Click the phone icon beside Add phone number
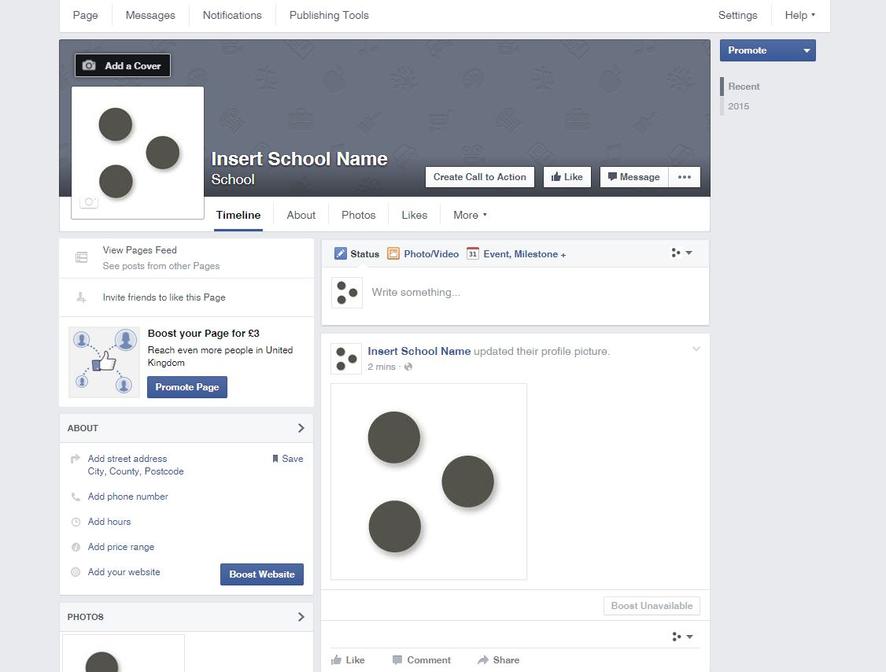The width and height of the screenshot is (886, 672). 76,497
